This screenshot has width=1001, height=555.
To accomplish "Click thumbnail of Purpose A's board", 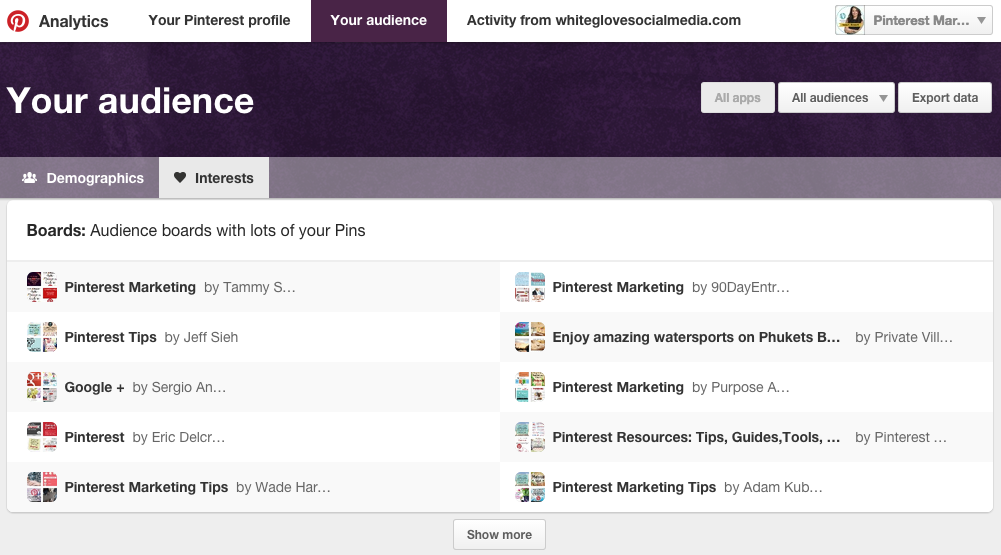I will [530, 387].
